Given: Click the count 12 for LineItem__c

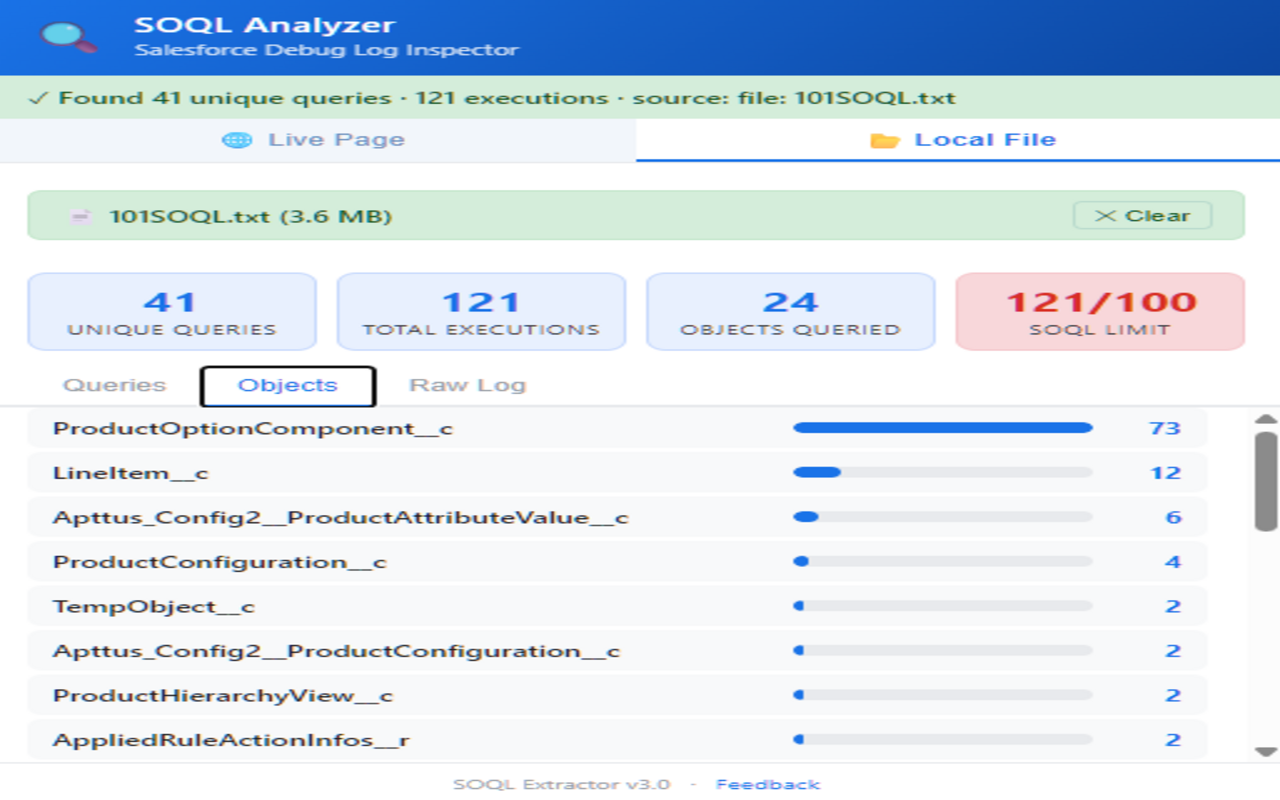Looking at the screenshot, I should click(x=1165, y=473).
